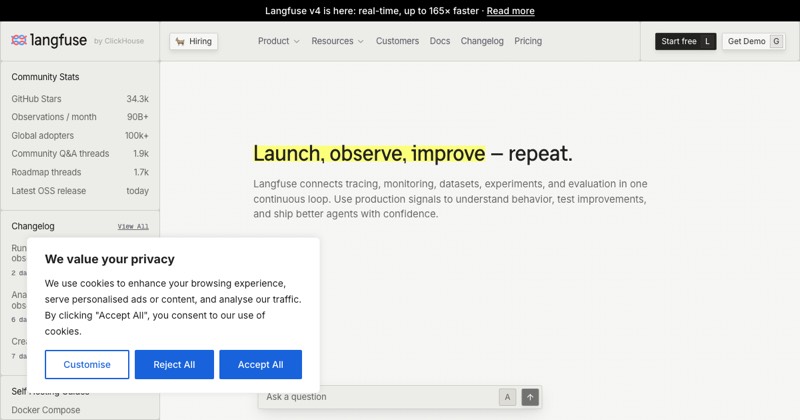
Task: Click Reject All cookies button
Action: click(174, 364)
